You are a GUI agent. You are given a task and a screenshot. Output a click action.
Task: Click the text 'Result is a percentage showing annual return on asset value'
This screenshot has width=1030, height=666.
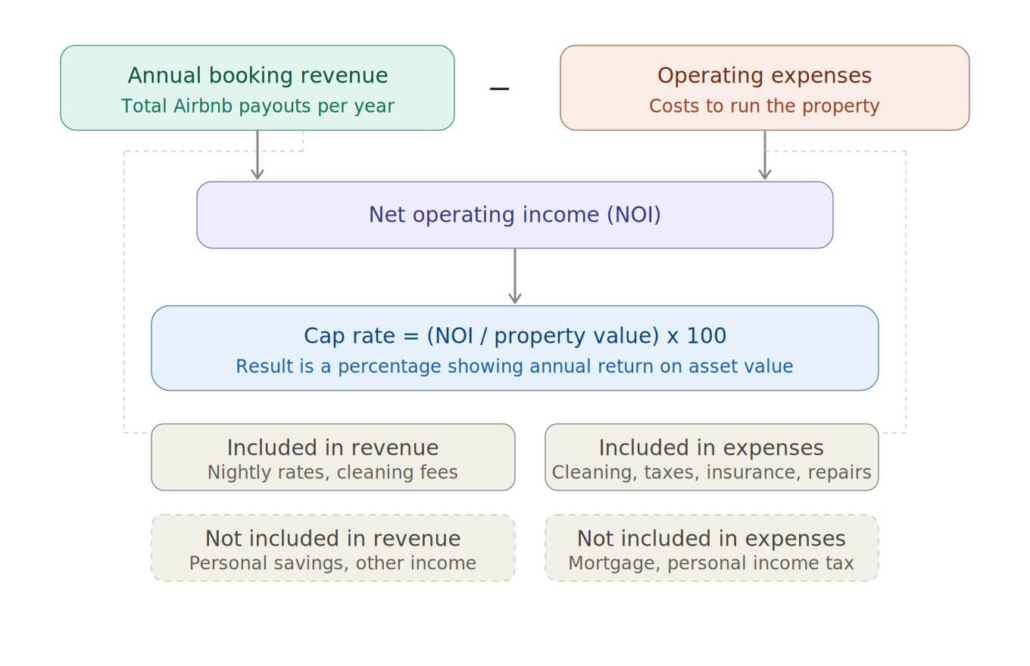click(x=514, y=366)
